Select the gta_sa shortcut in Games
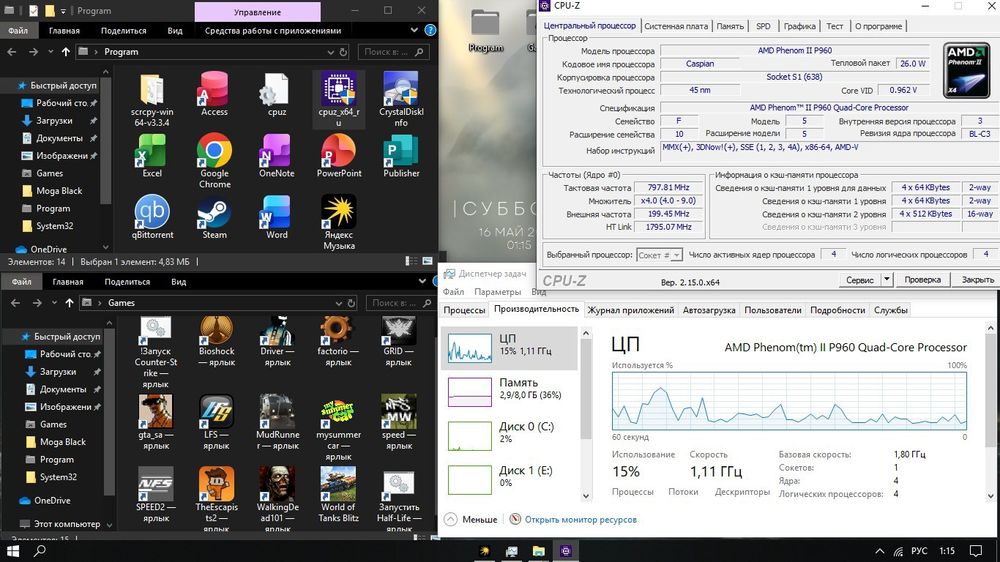This screenshot has width=1000, height=562. (156, 422)
